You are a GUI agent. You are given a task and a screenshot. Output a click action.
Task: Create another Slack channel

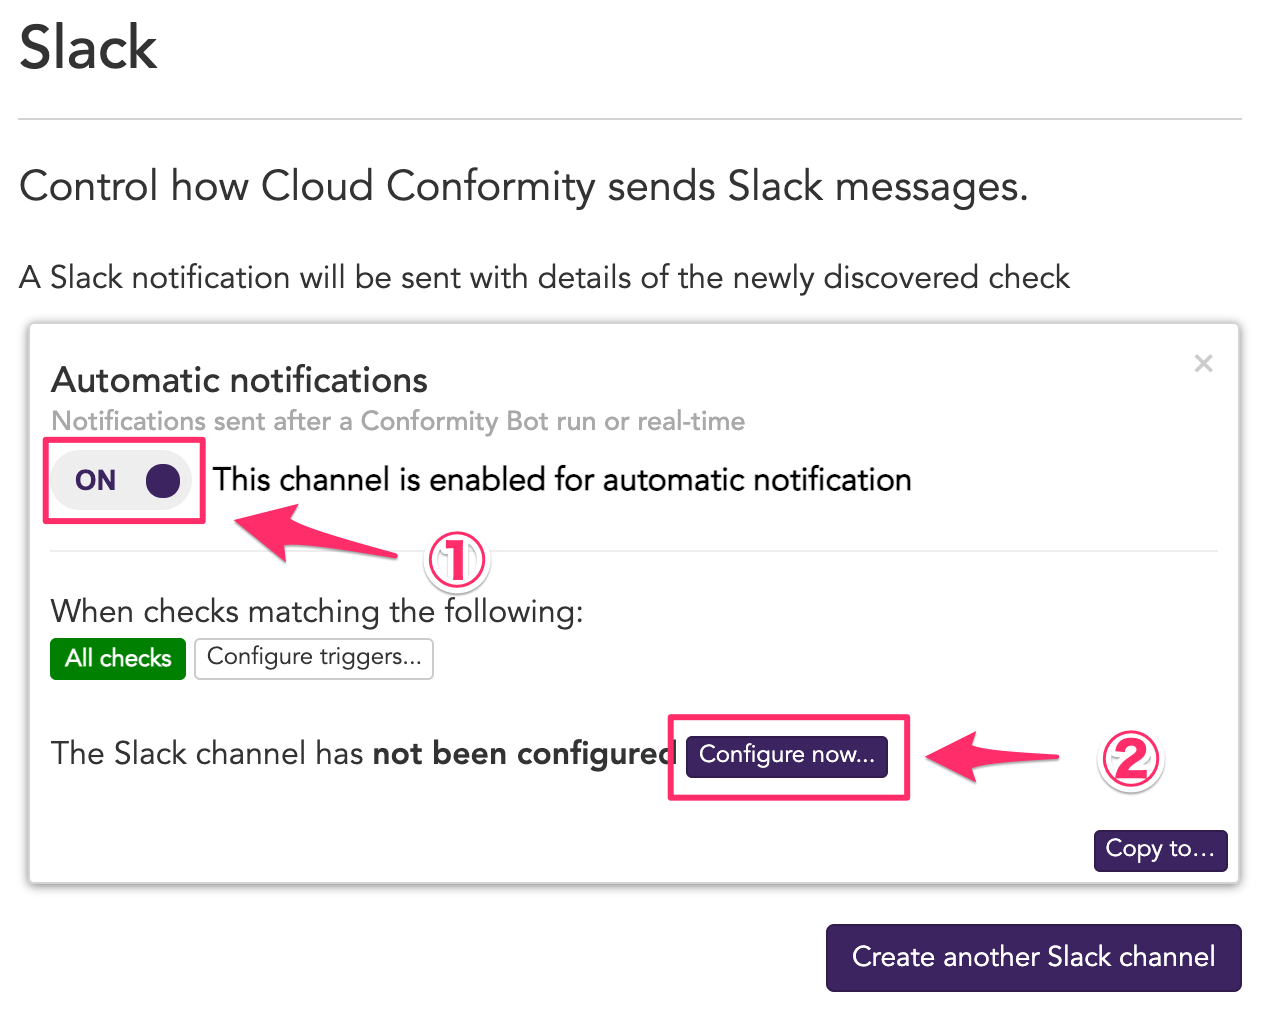[x=1032, y=957]
